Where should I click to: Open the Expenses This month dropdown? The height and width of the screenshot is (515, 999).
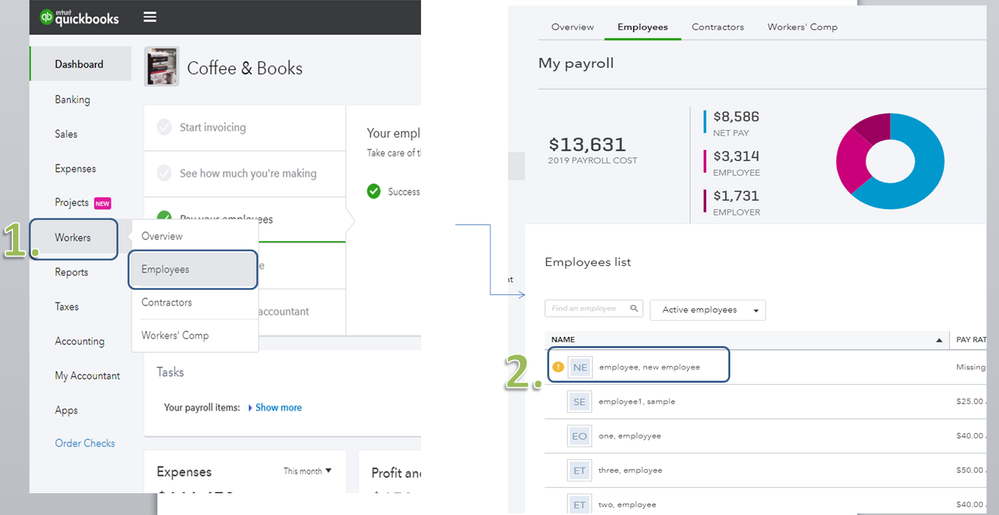tap(307, 470)
